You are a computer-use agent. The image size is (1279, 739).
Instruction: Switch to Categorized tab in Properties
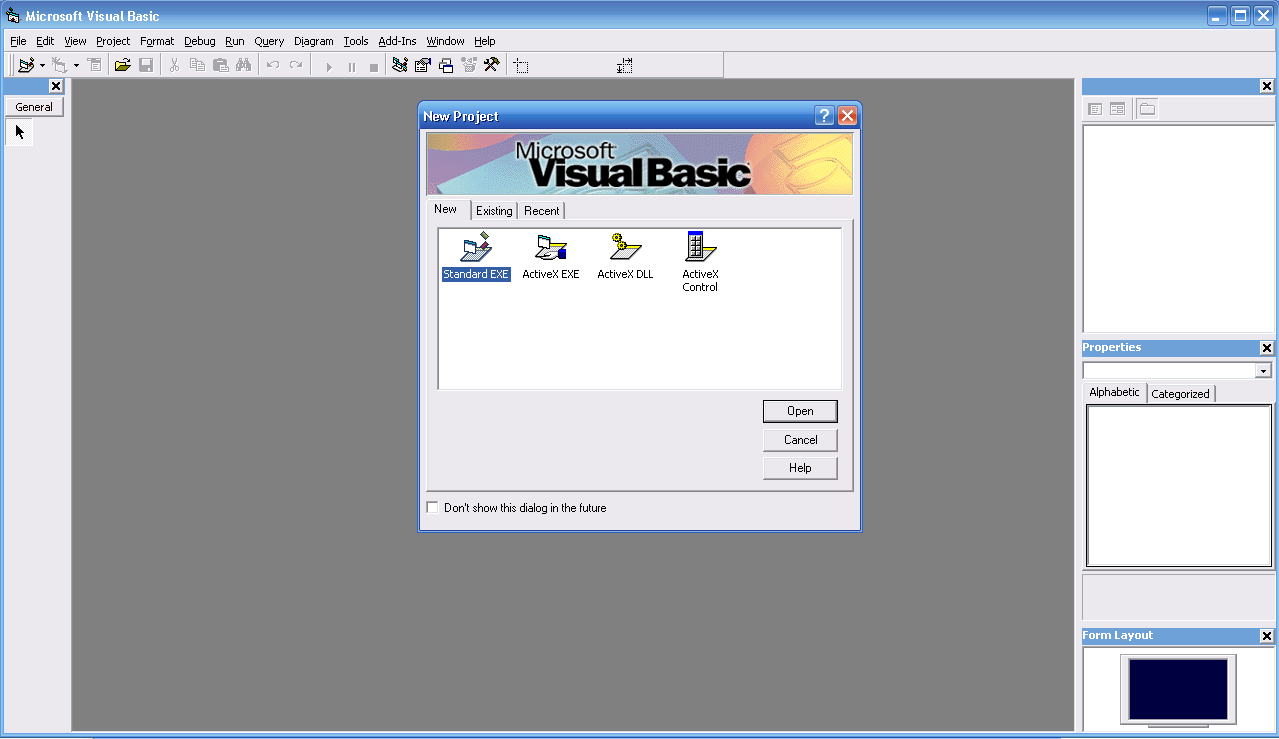click(x=1180, y=394)
